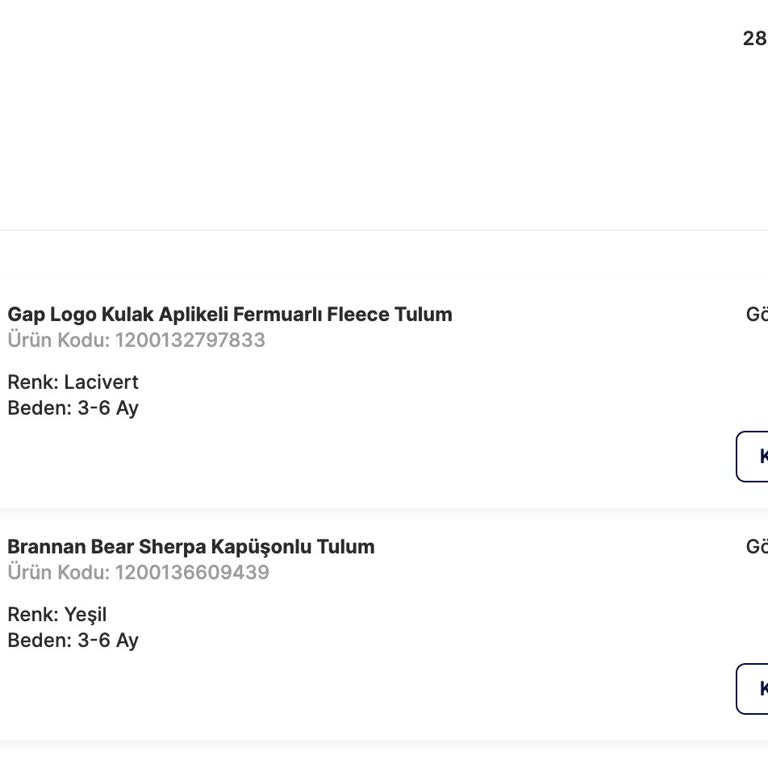Select the Lacivert color value text
Screen dimensions: 768x768
tap(101, 382)
